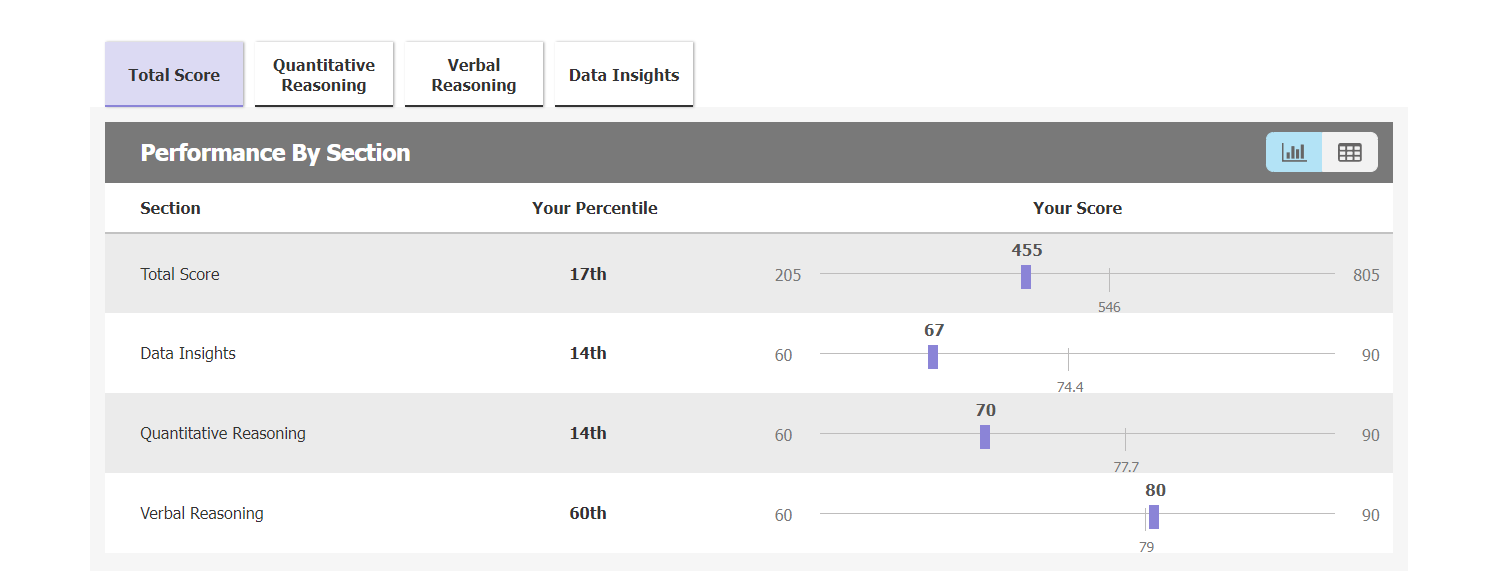Switch to table view icon
Viewport: 1503px width, 571px height.
(x=1350, y=152)
